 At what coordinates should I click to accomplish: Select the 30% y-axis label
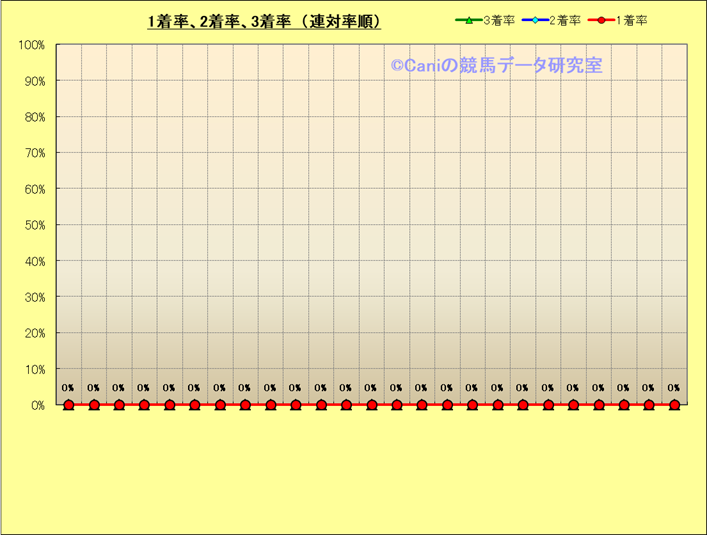[33, 297]
